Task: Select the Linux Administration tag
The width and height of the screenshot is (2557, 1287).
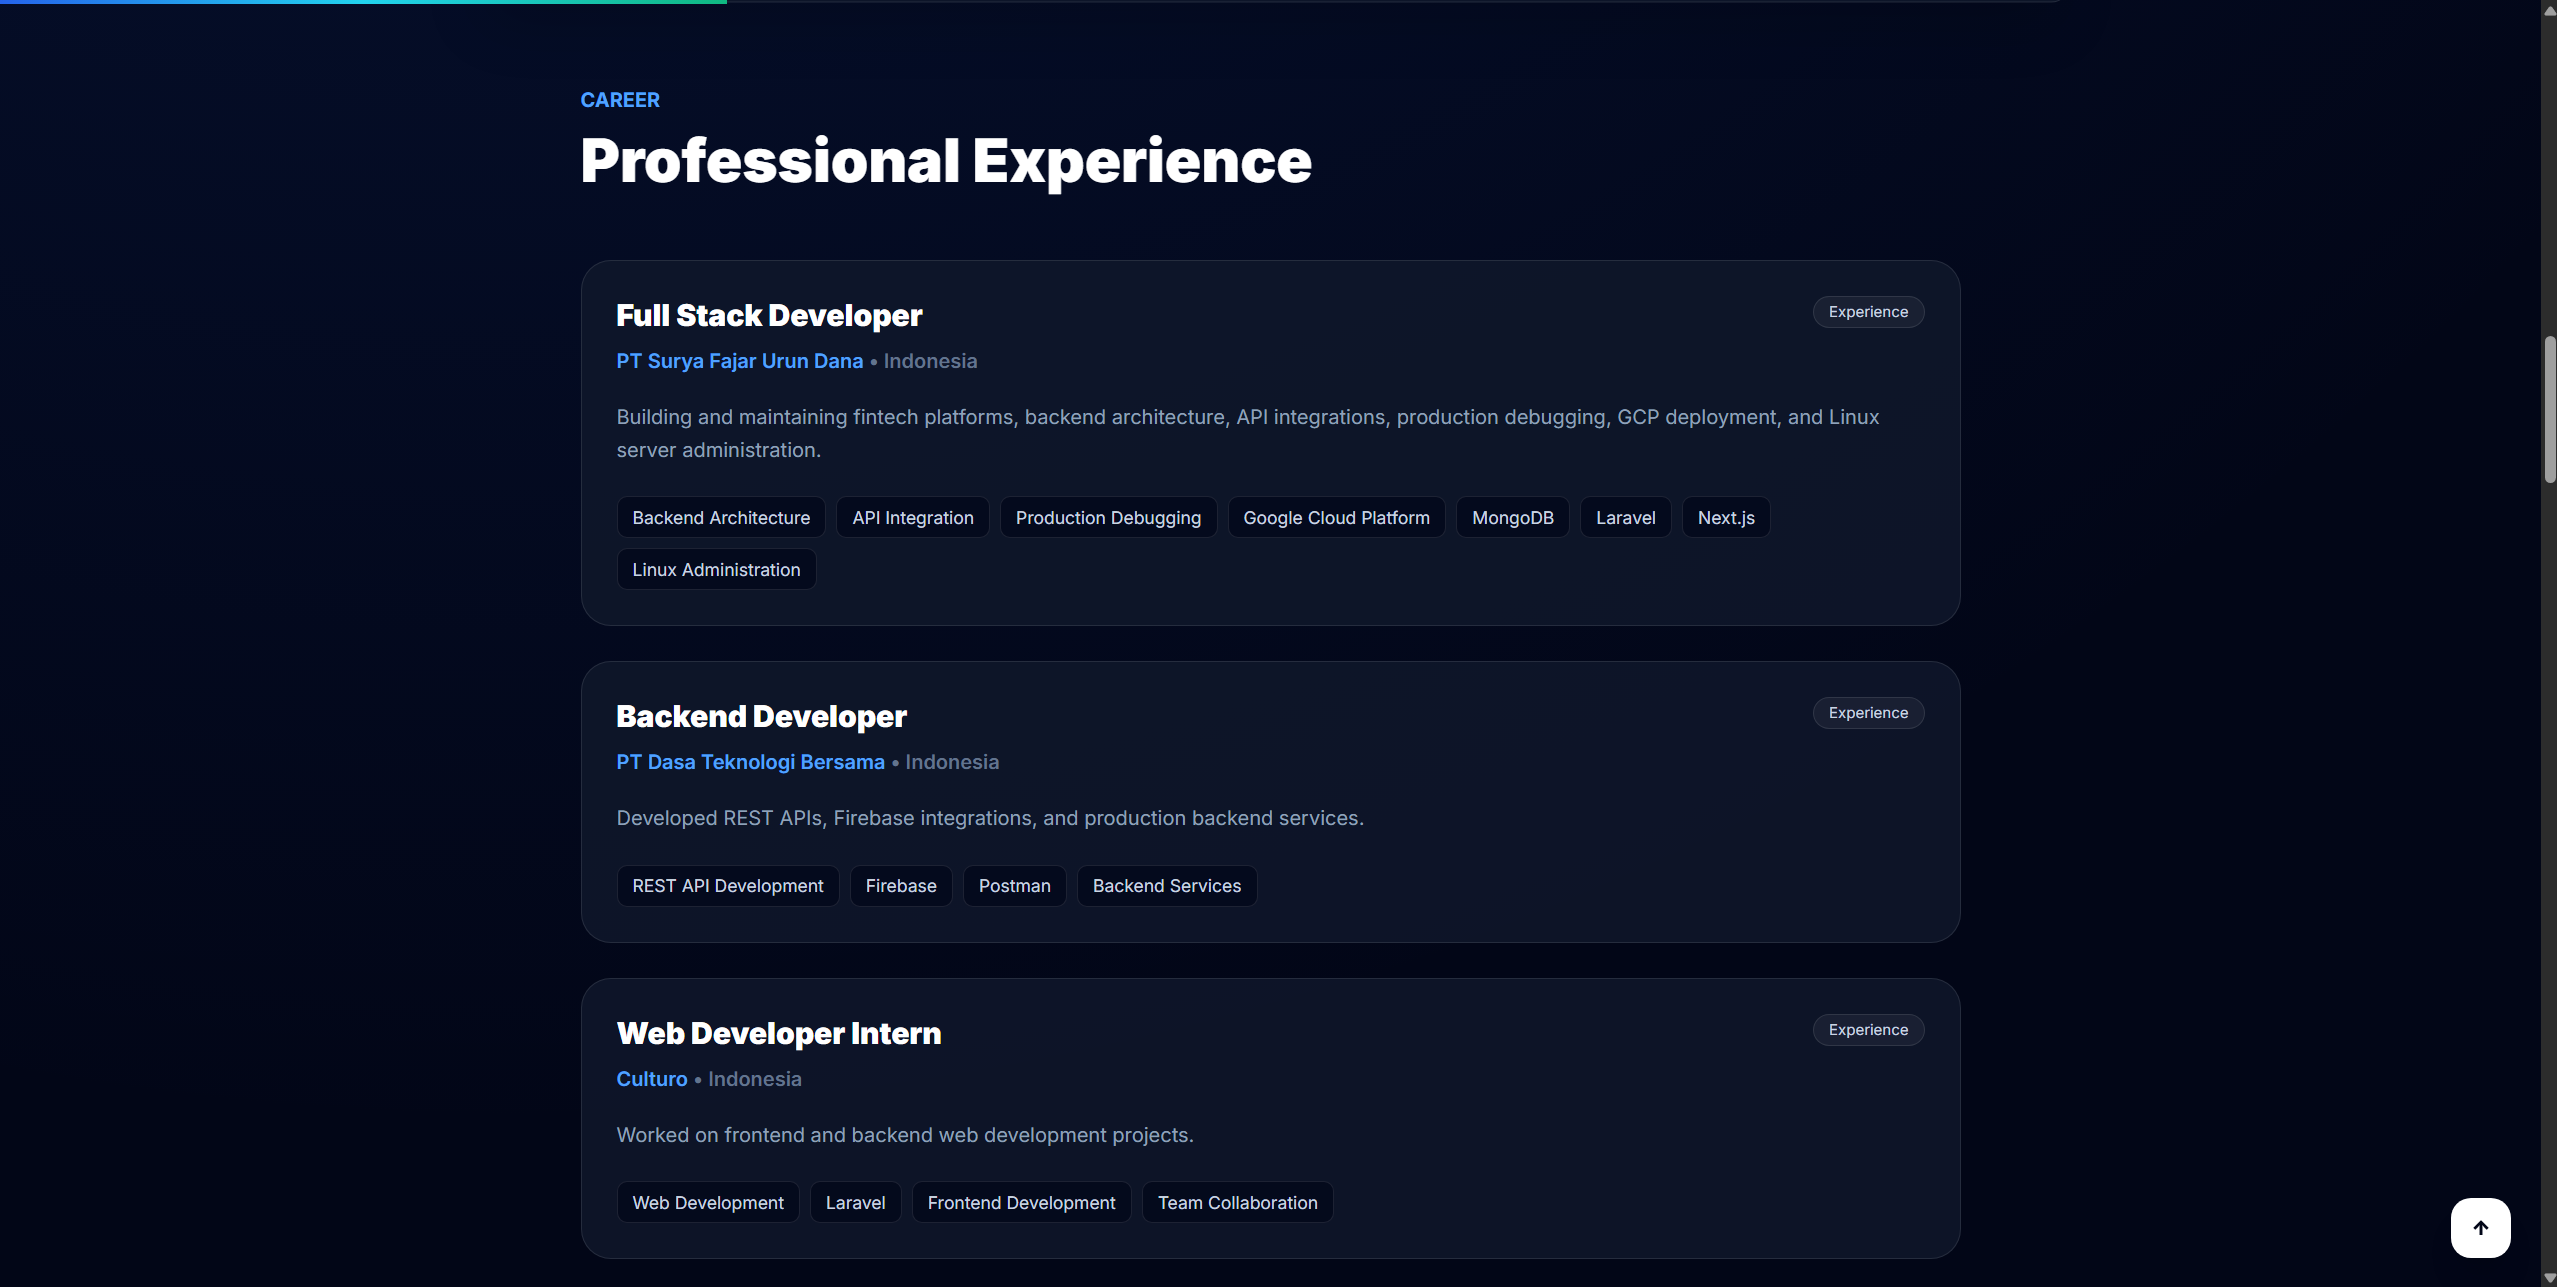Action: [x=716, y=569]
